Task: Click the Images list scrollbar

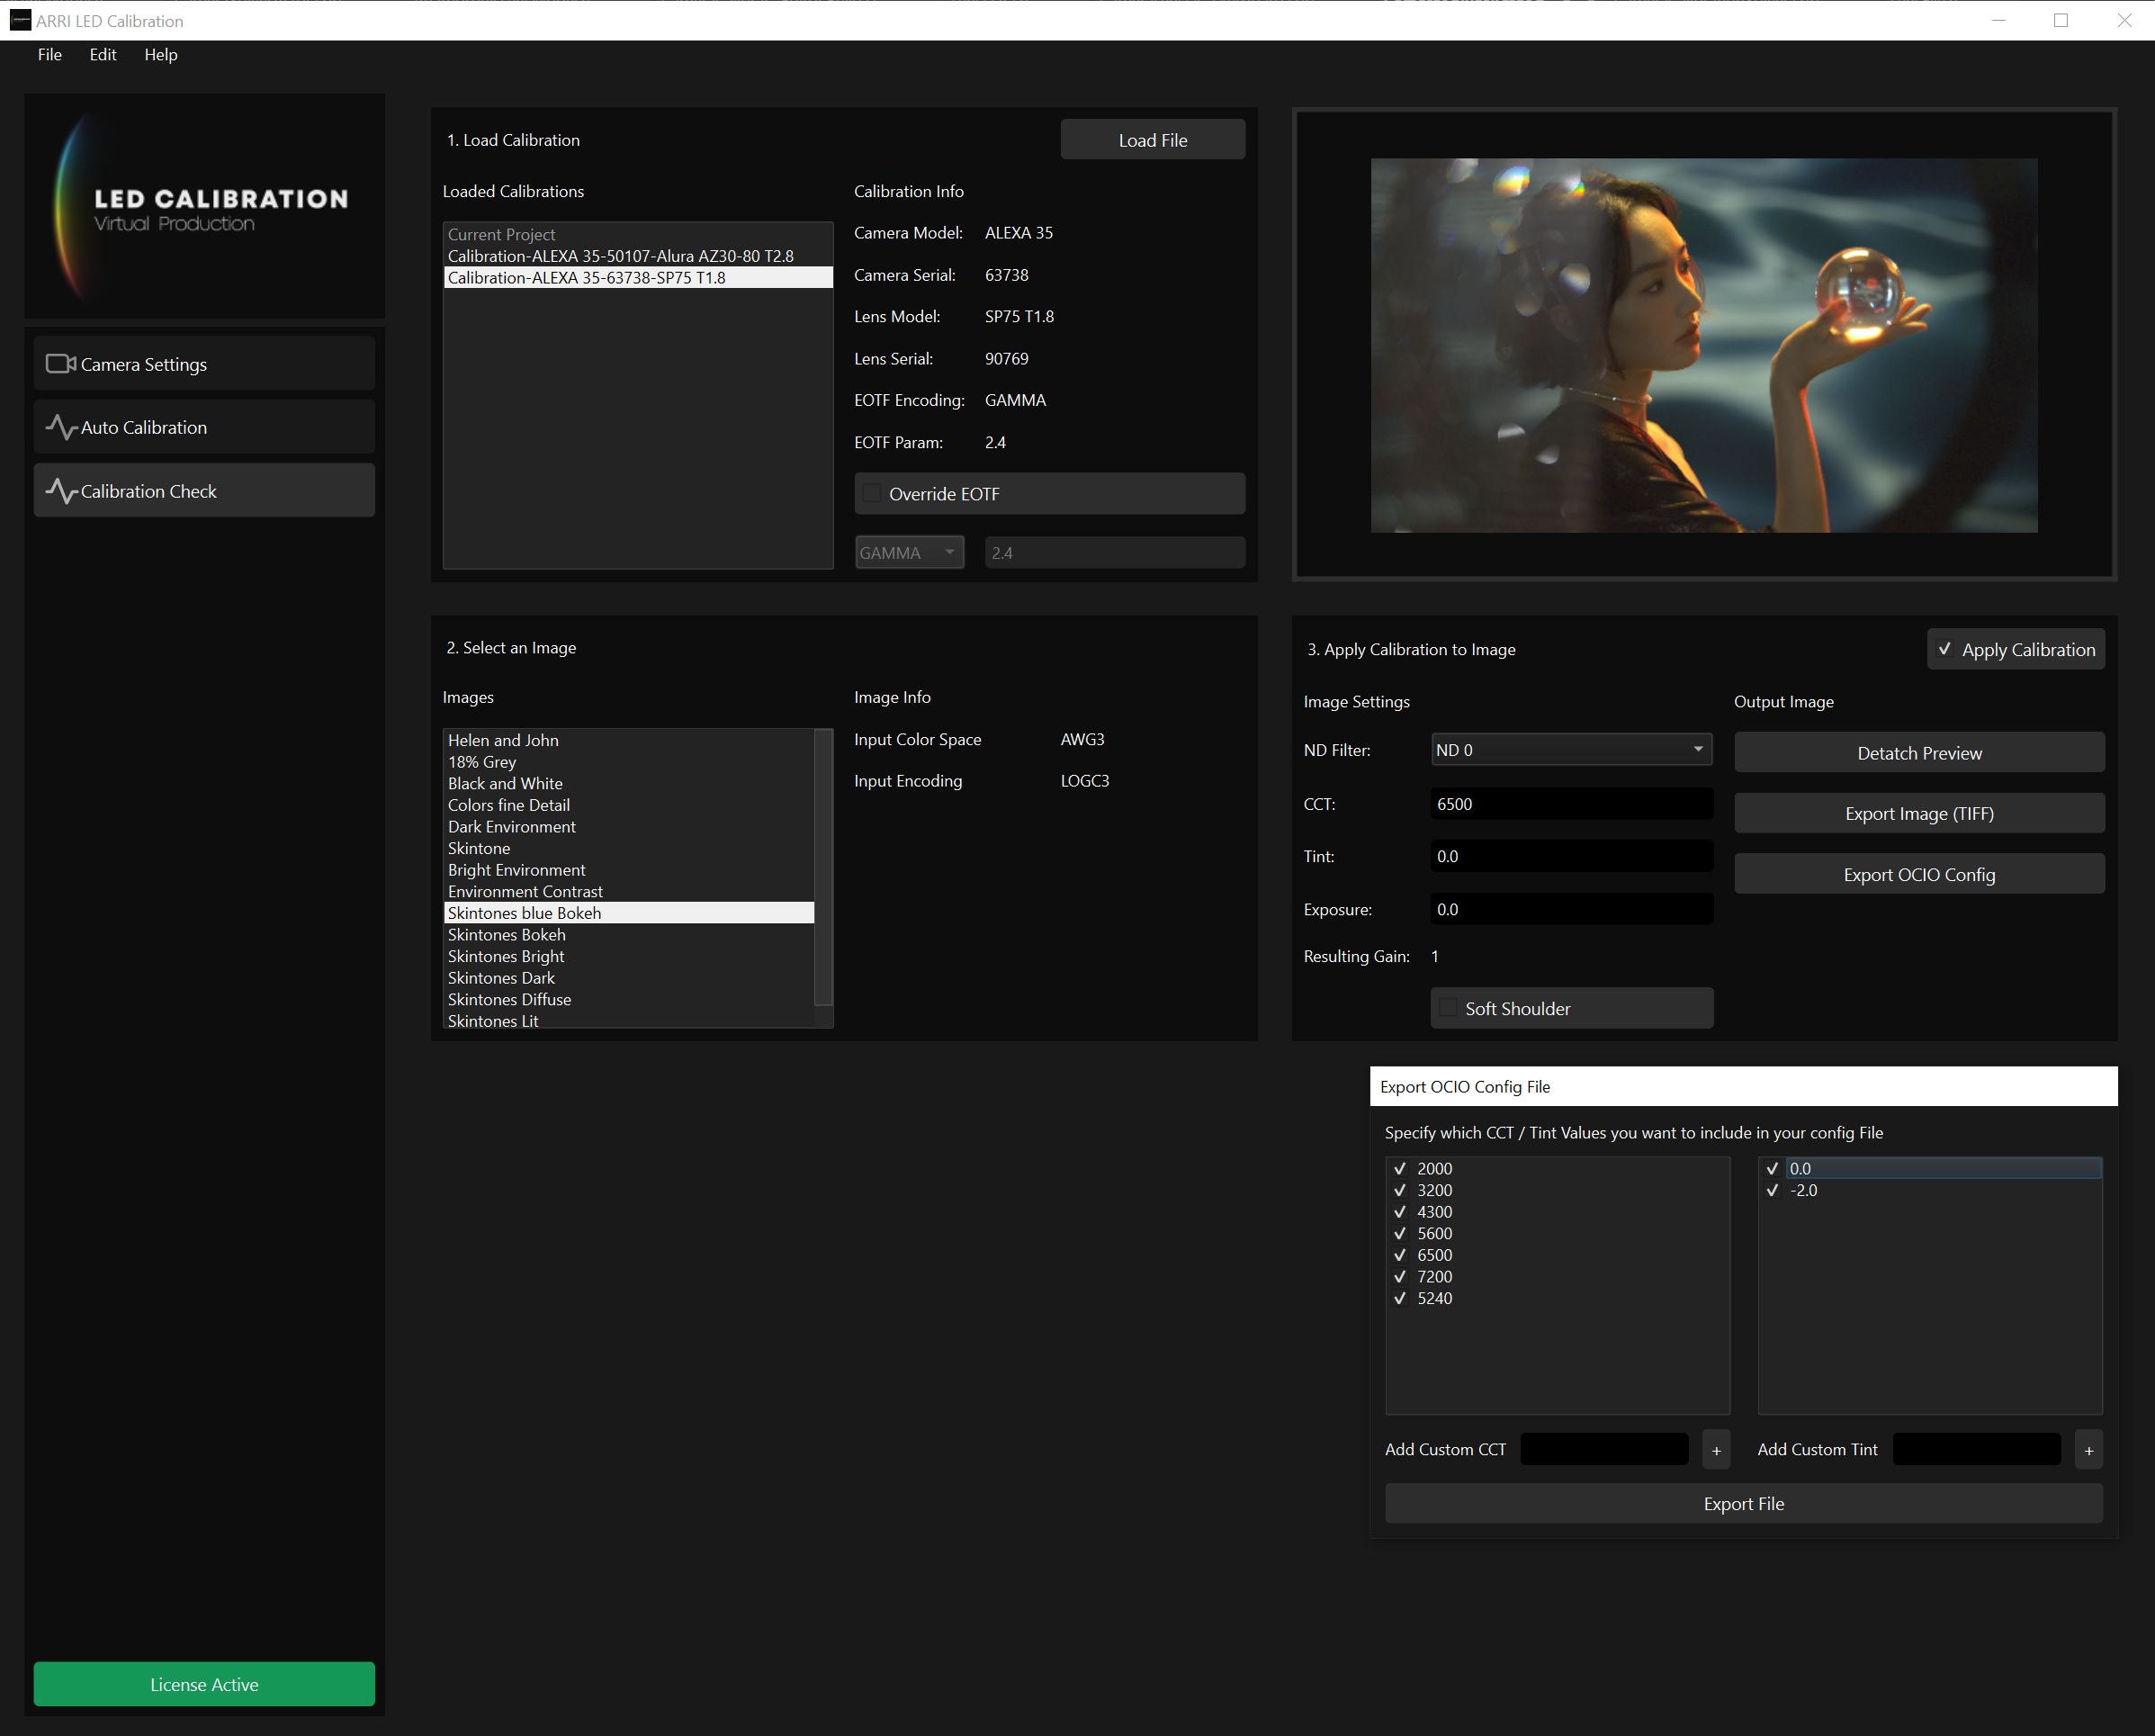Action: (x=823, y=866)
